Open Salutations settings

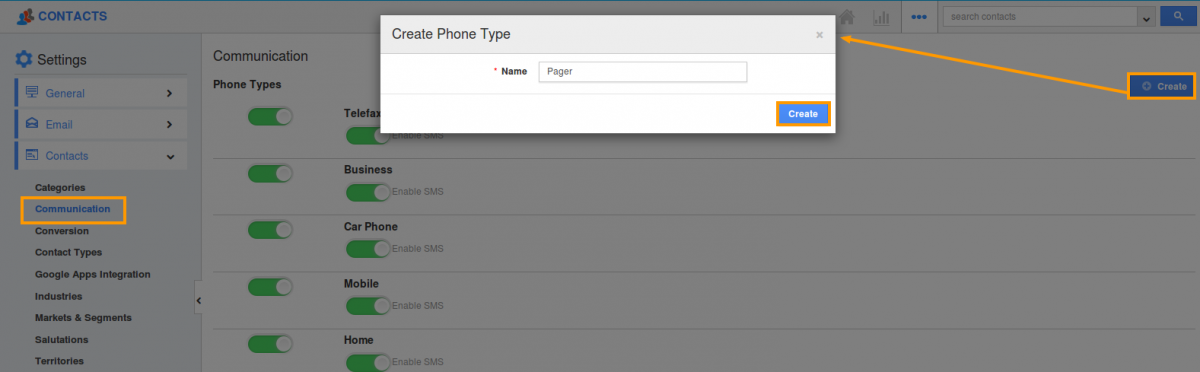pyautogui.click(x=62, y=340)
